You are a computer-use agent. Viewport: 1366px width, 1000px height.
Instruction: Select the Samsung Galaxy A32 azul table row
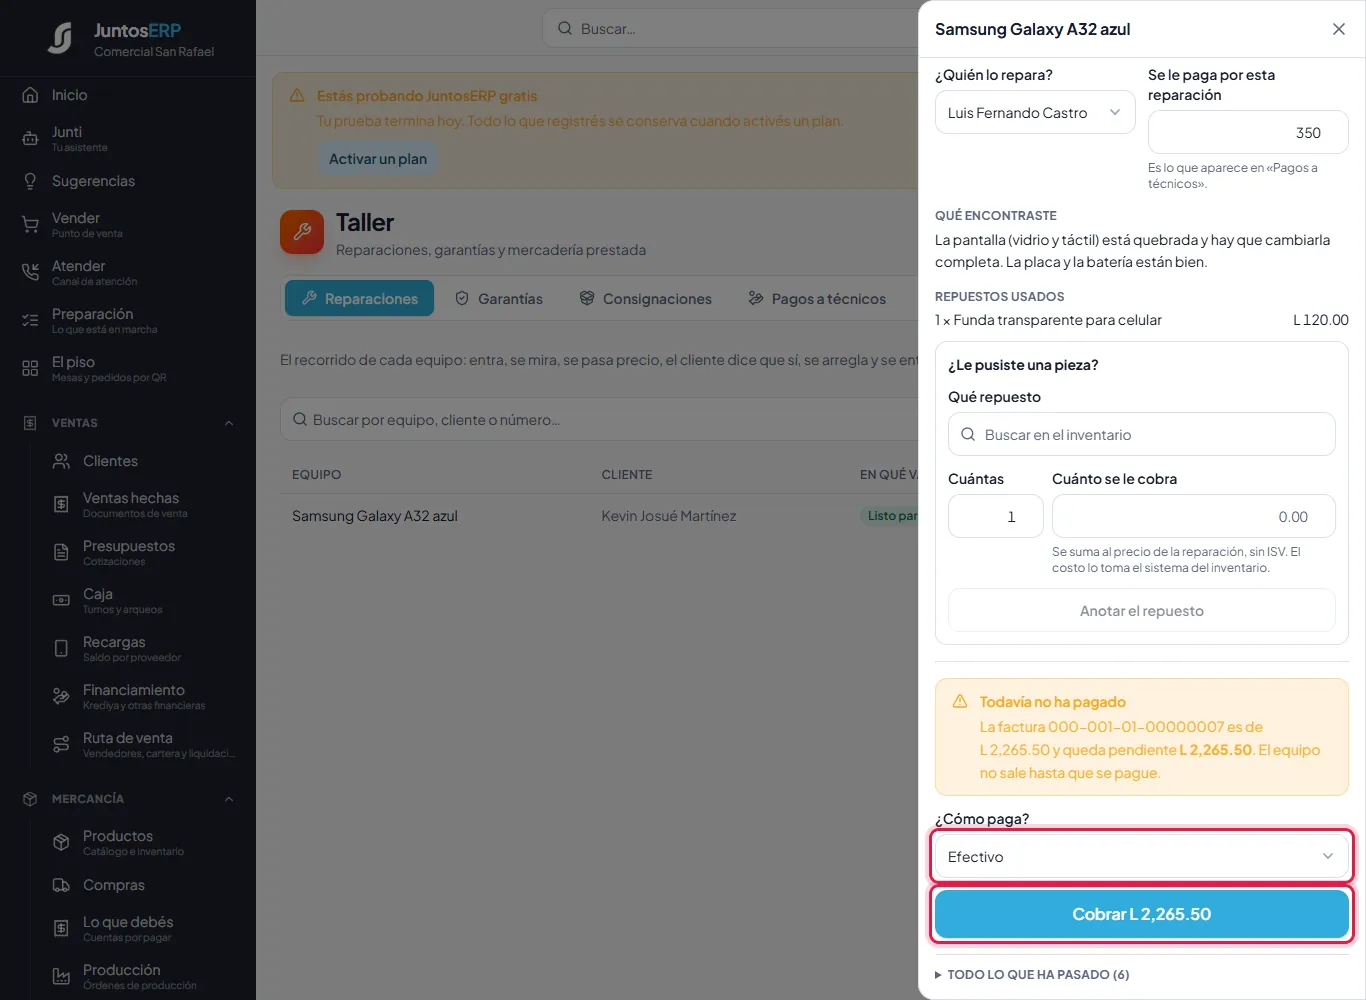point(599,516)
